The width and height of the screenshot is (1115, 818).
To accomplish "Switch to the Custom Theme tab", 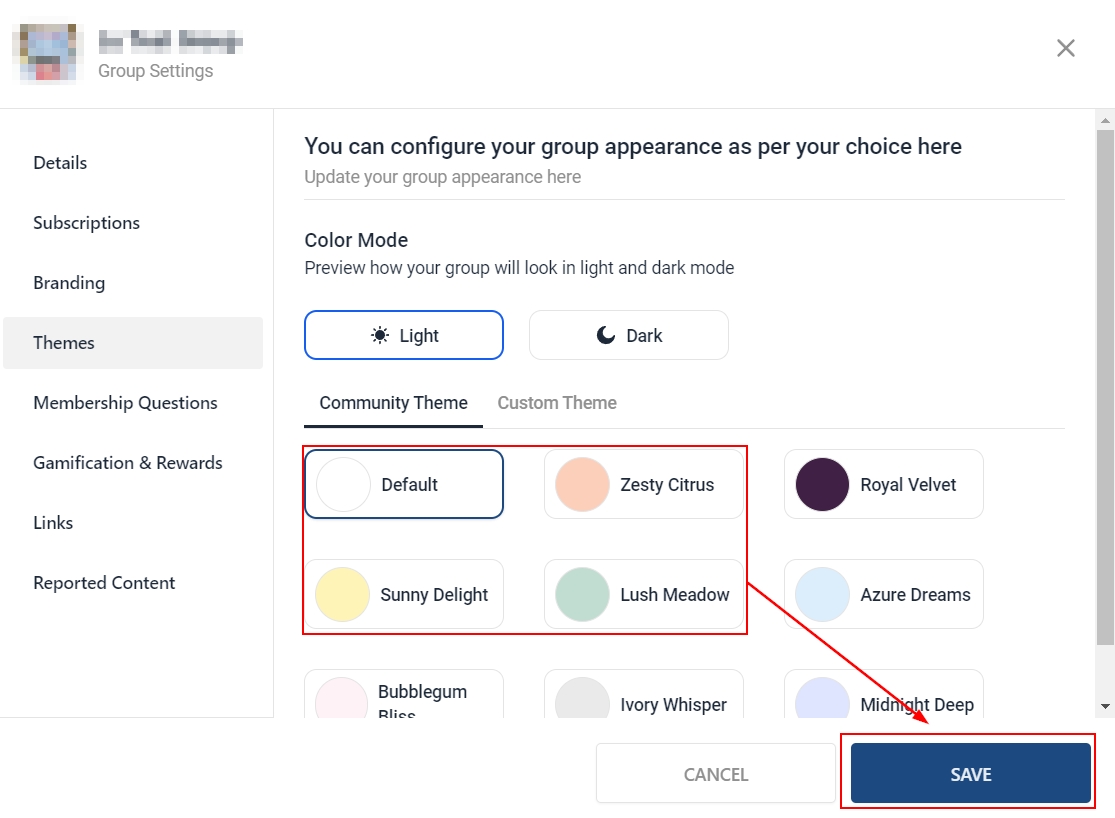I will 557,403.
